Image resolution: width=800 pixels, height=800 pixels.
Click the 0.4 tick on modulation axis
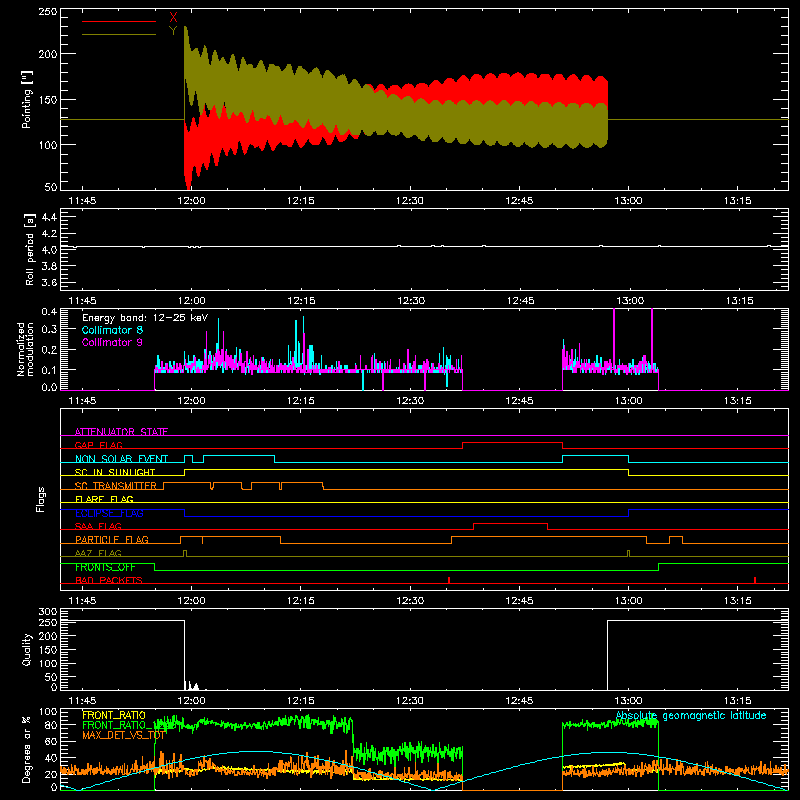point(49,312)
